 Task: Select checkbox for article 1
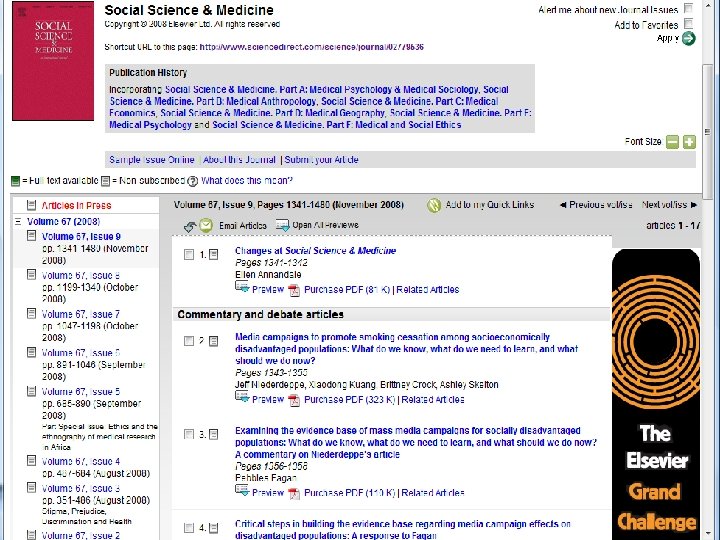tap(189, 255)
